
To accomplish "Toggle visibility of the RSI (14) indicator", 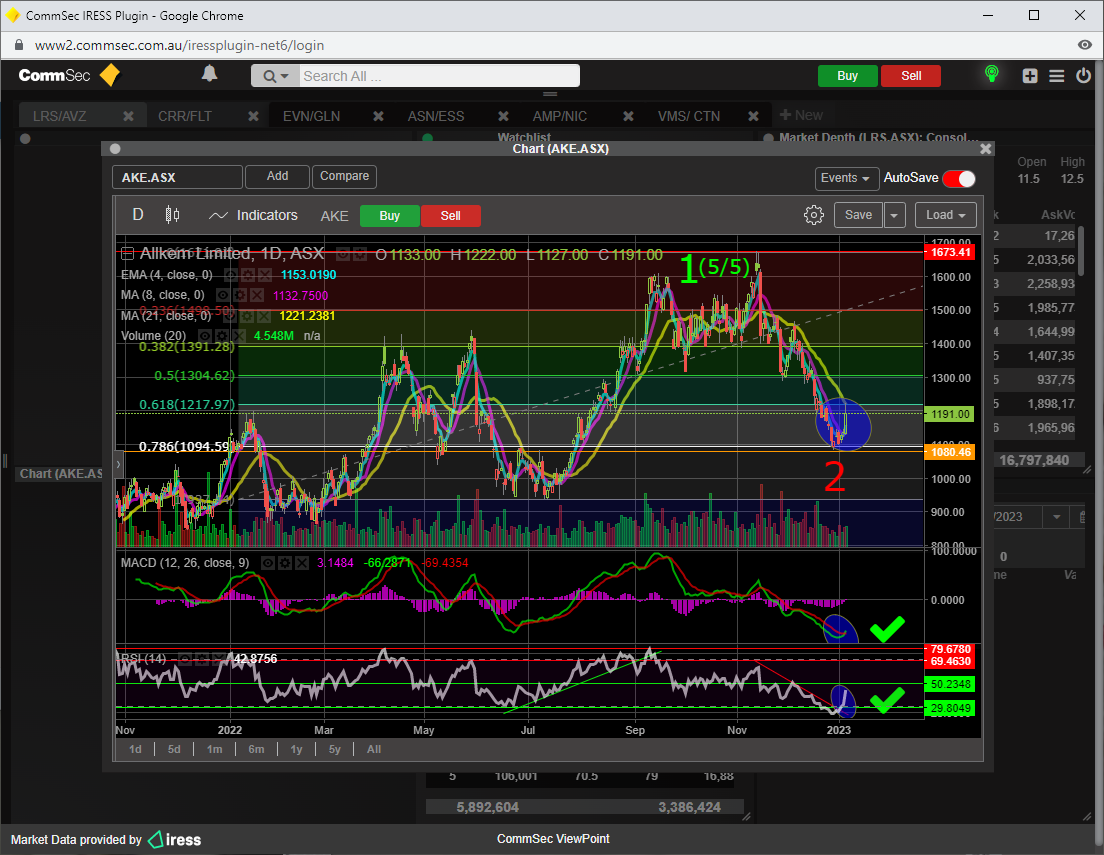I will click(x=184, y=659).
